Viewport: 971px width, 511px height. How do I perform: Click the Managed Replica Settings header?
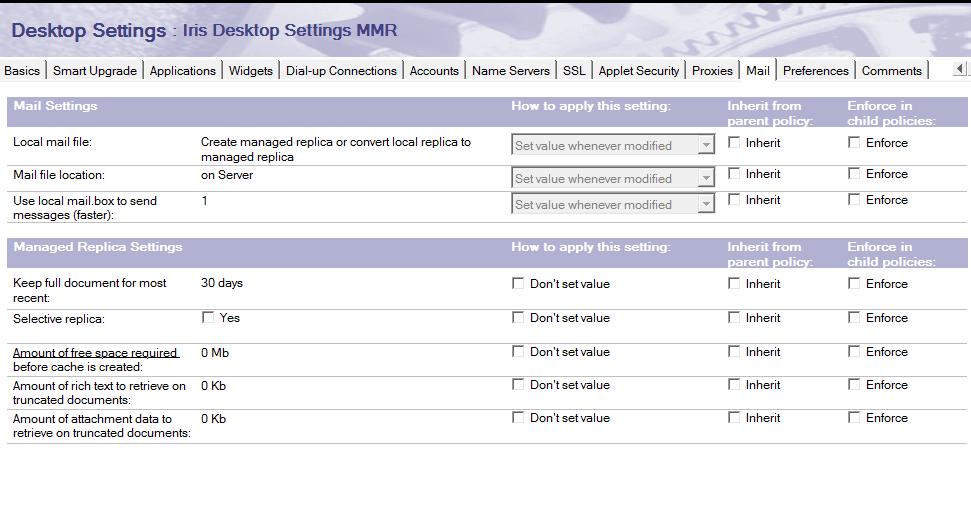coord(98,247)
